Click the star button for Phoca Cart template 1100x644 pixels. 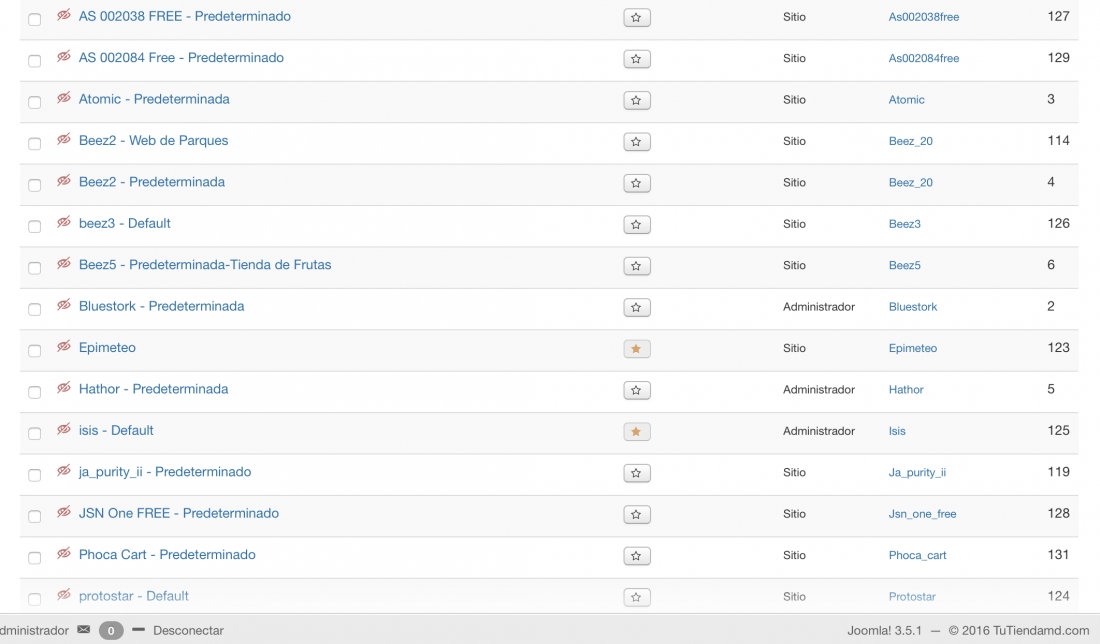(636, 556)
